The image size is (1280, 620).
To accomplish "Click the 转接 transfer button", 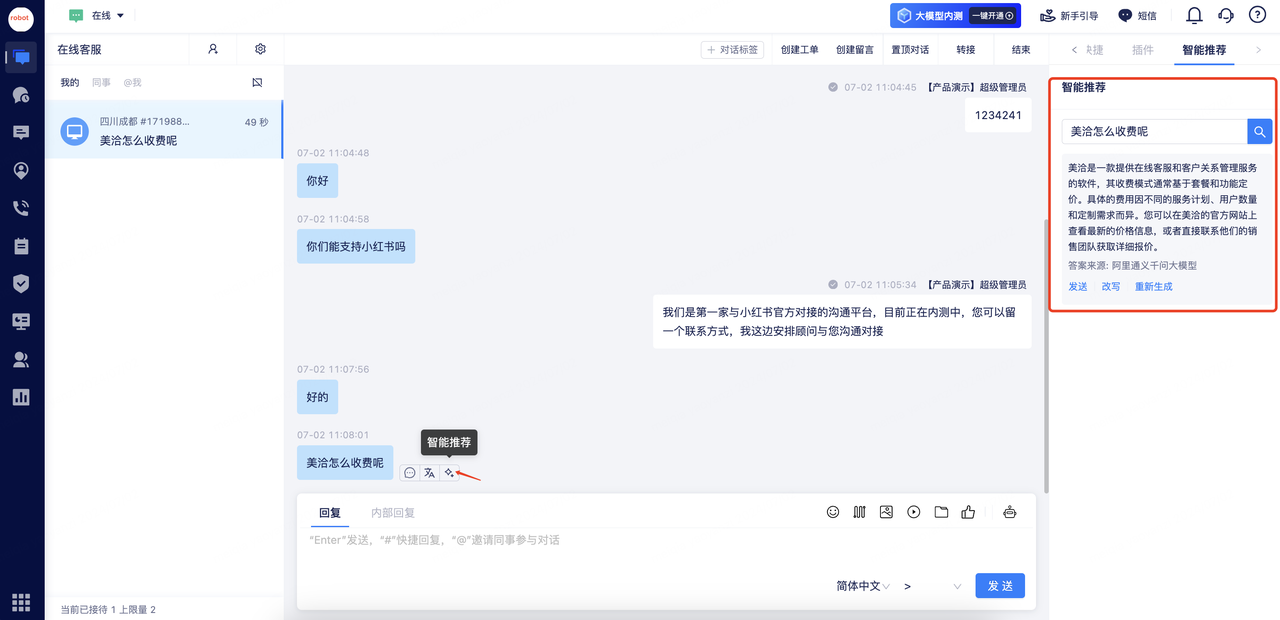I will (x=965, y=49).
